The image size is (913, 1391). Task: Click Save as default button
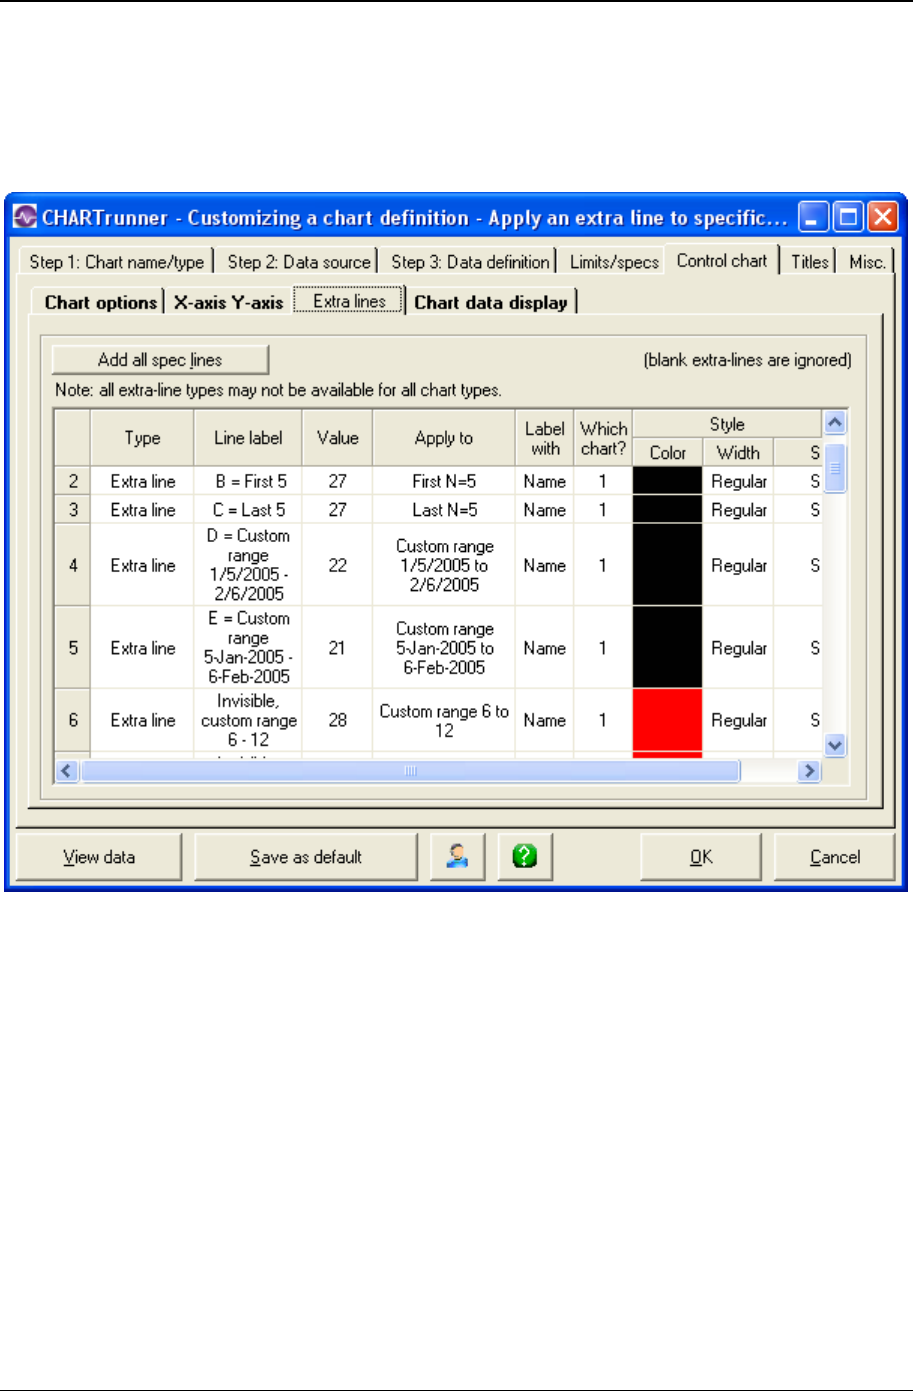point(306,857)
